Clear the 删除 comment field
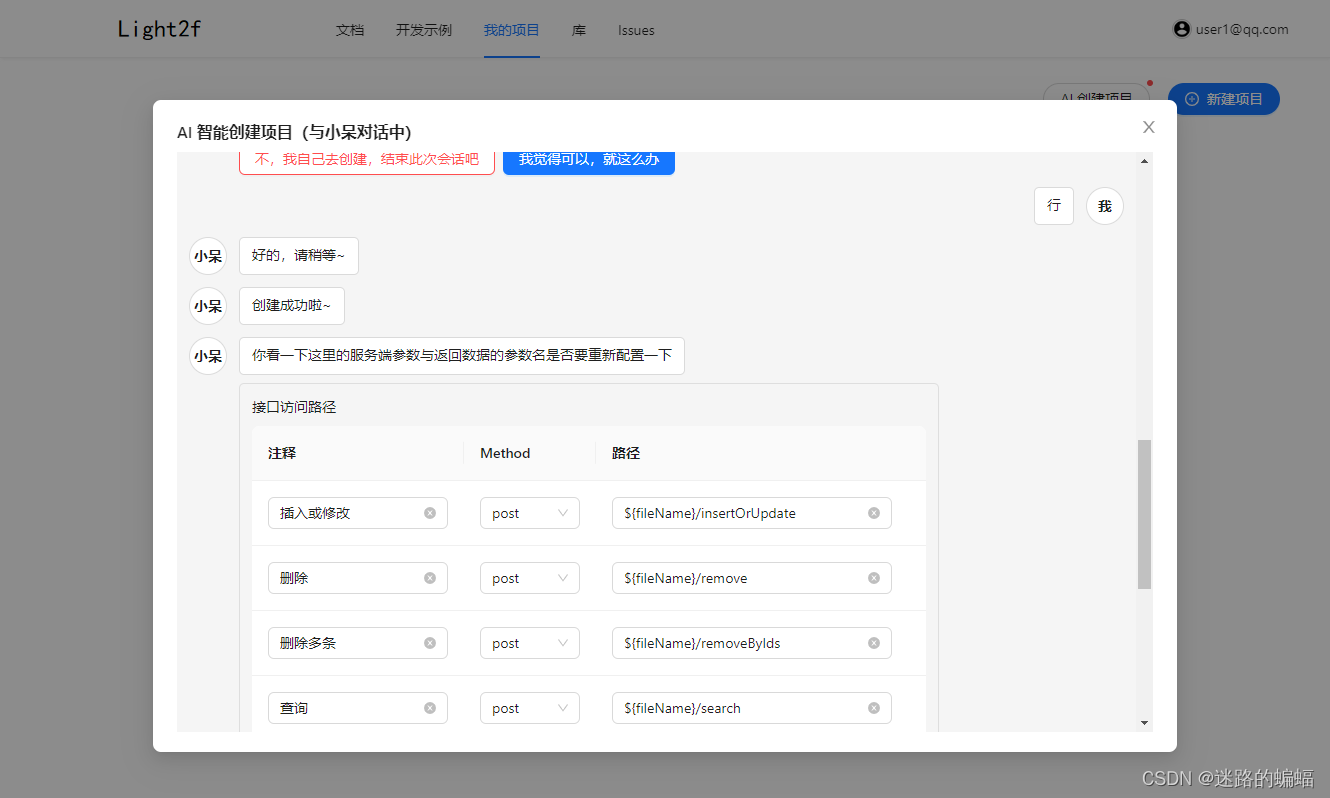Screen dimensions: 1330x798 [430, 578]
